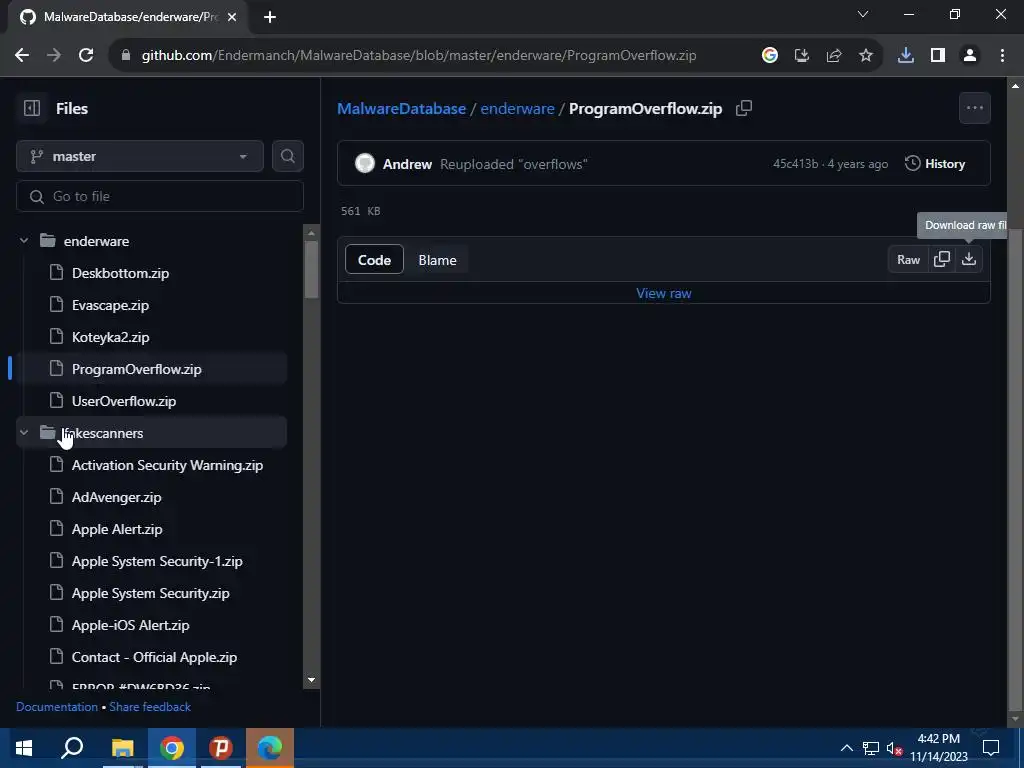Click the search magnifier button beside master
The height and width of the screenshot is (768, 1024).
coord(287,156)
